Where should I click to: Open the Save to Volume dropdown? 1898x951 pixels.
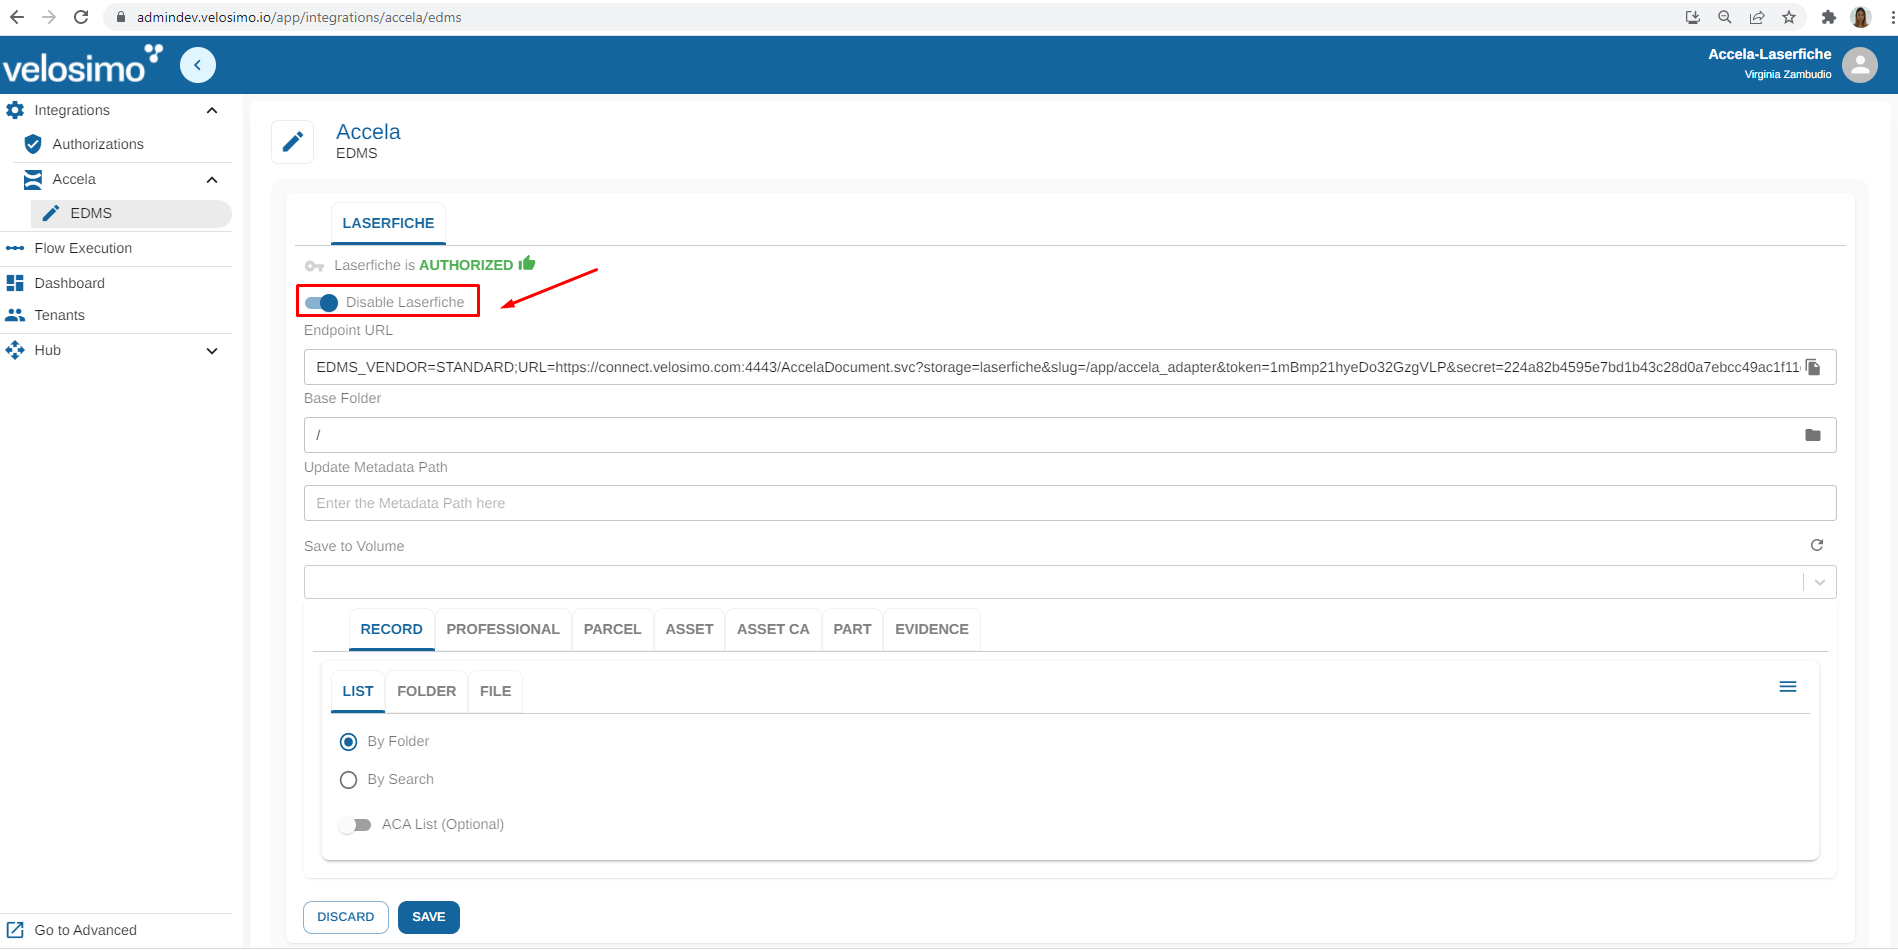tap(1820, 582)
